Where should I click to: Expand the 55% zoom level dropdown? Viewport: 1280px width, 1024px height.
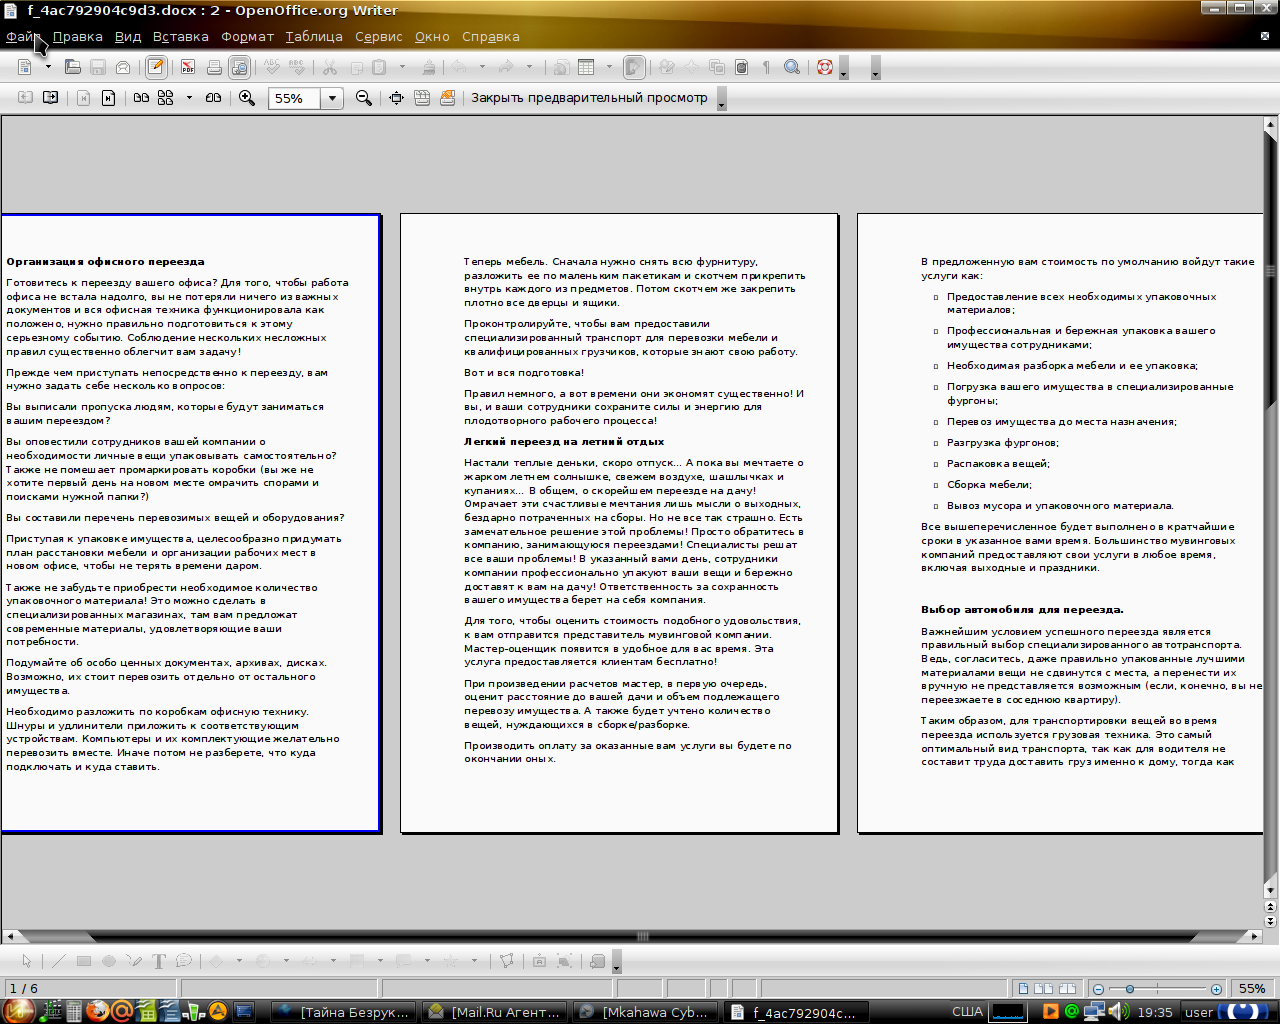[332, 98]
